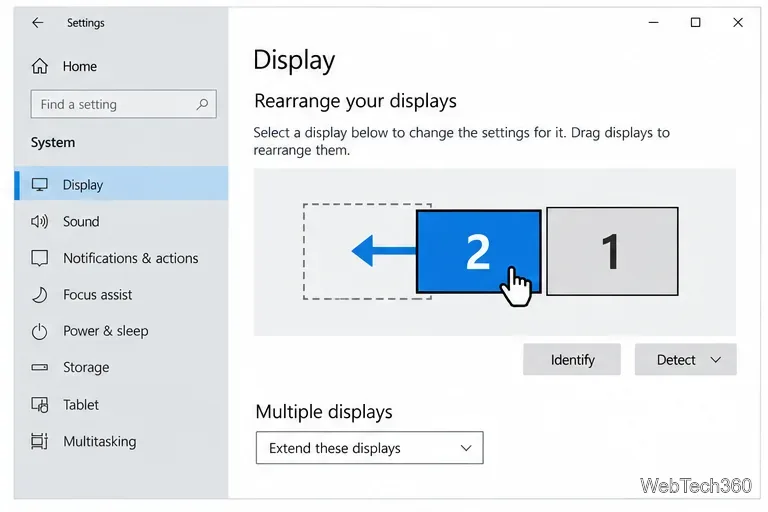This screenshot has height=512, width=768.
Task: Expand the Detect button chevron
Action: (x=716, y=360)
